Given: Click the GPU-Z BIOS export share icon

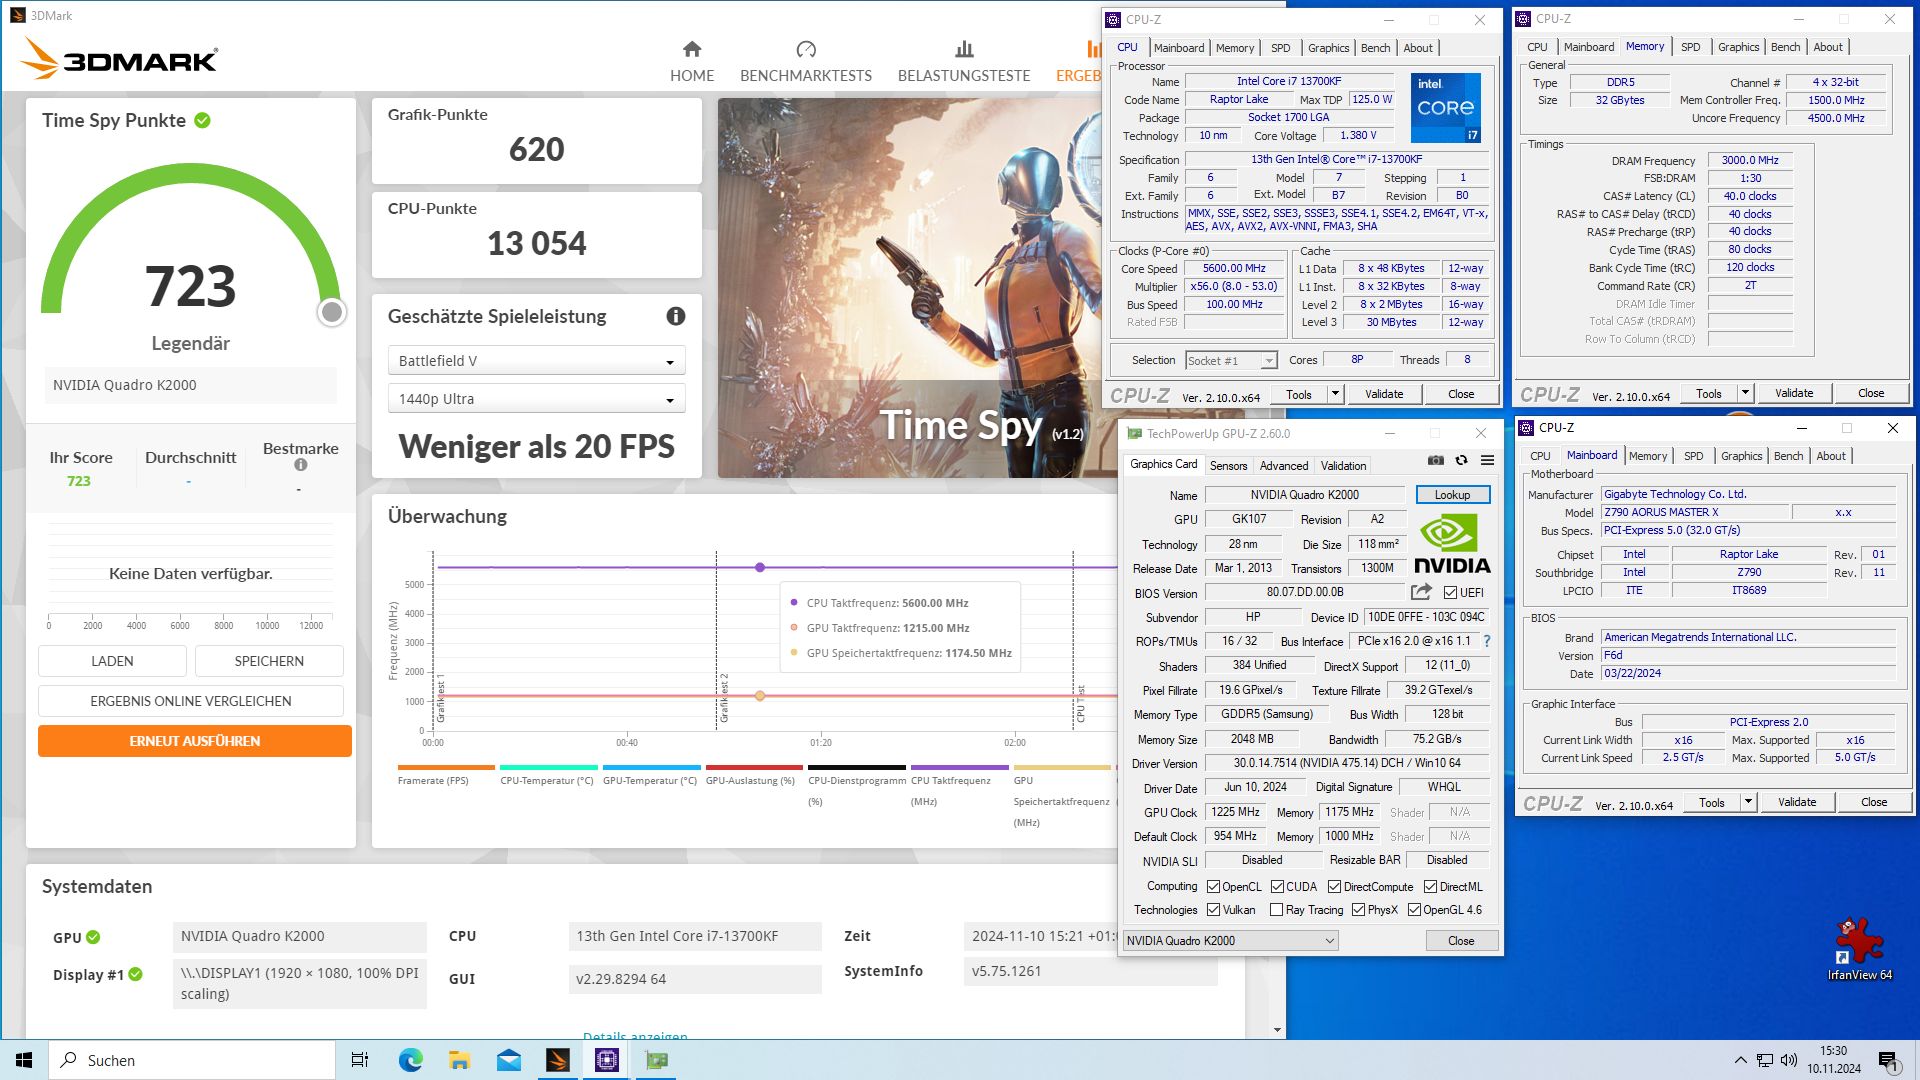Looking at the screenshot, I should coord(1421,592).
